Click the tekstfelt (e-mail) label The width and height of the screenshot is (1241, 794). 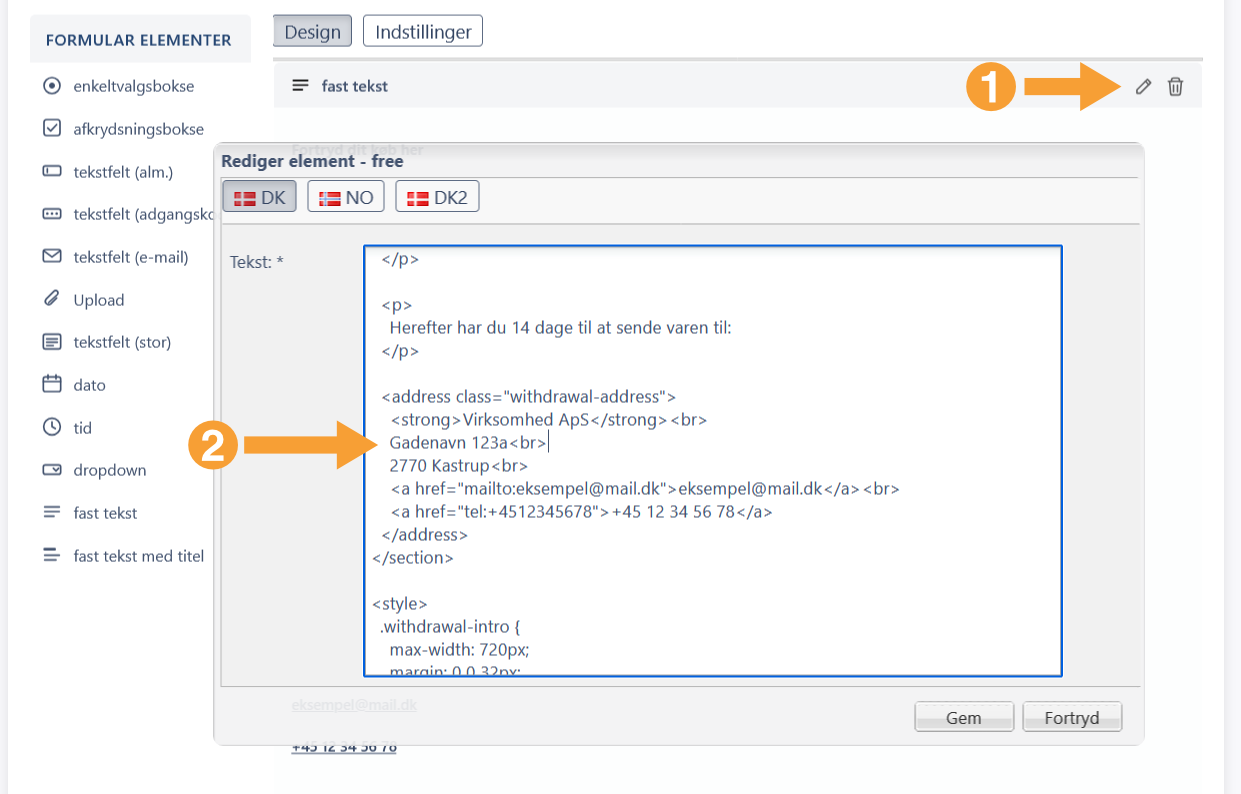[x=131, y=257]
